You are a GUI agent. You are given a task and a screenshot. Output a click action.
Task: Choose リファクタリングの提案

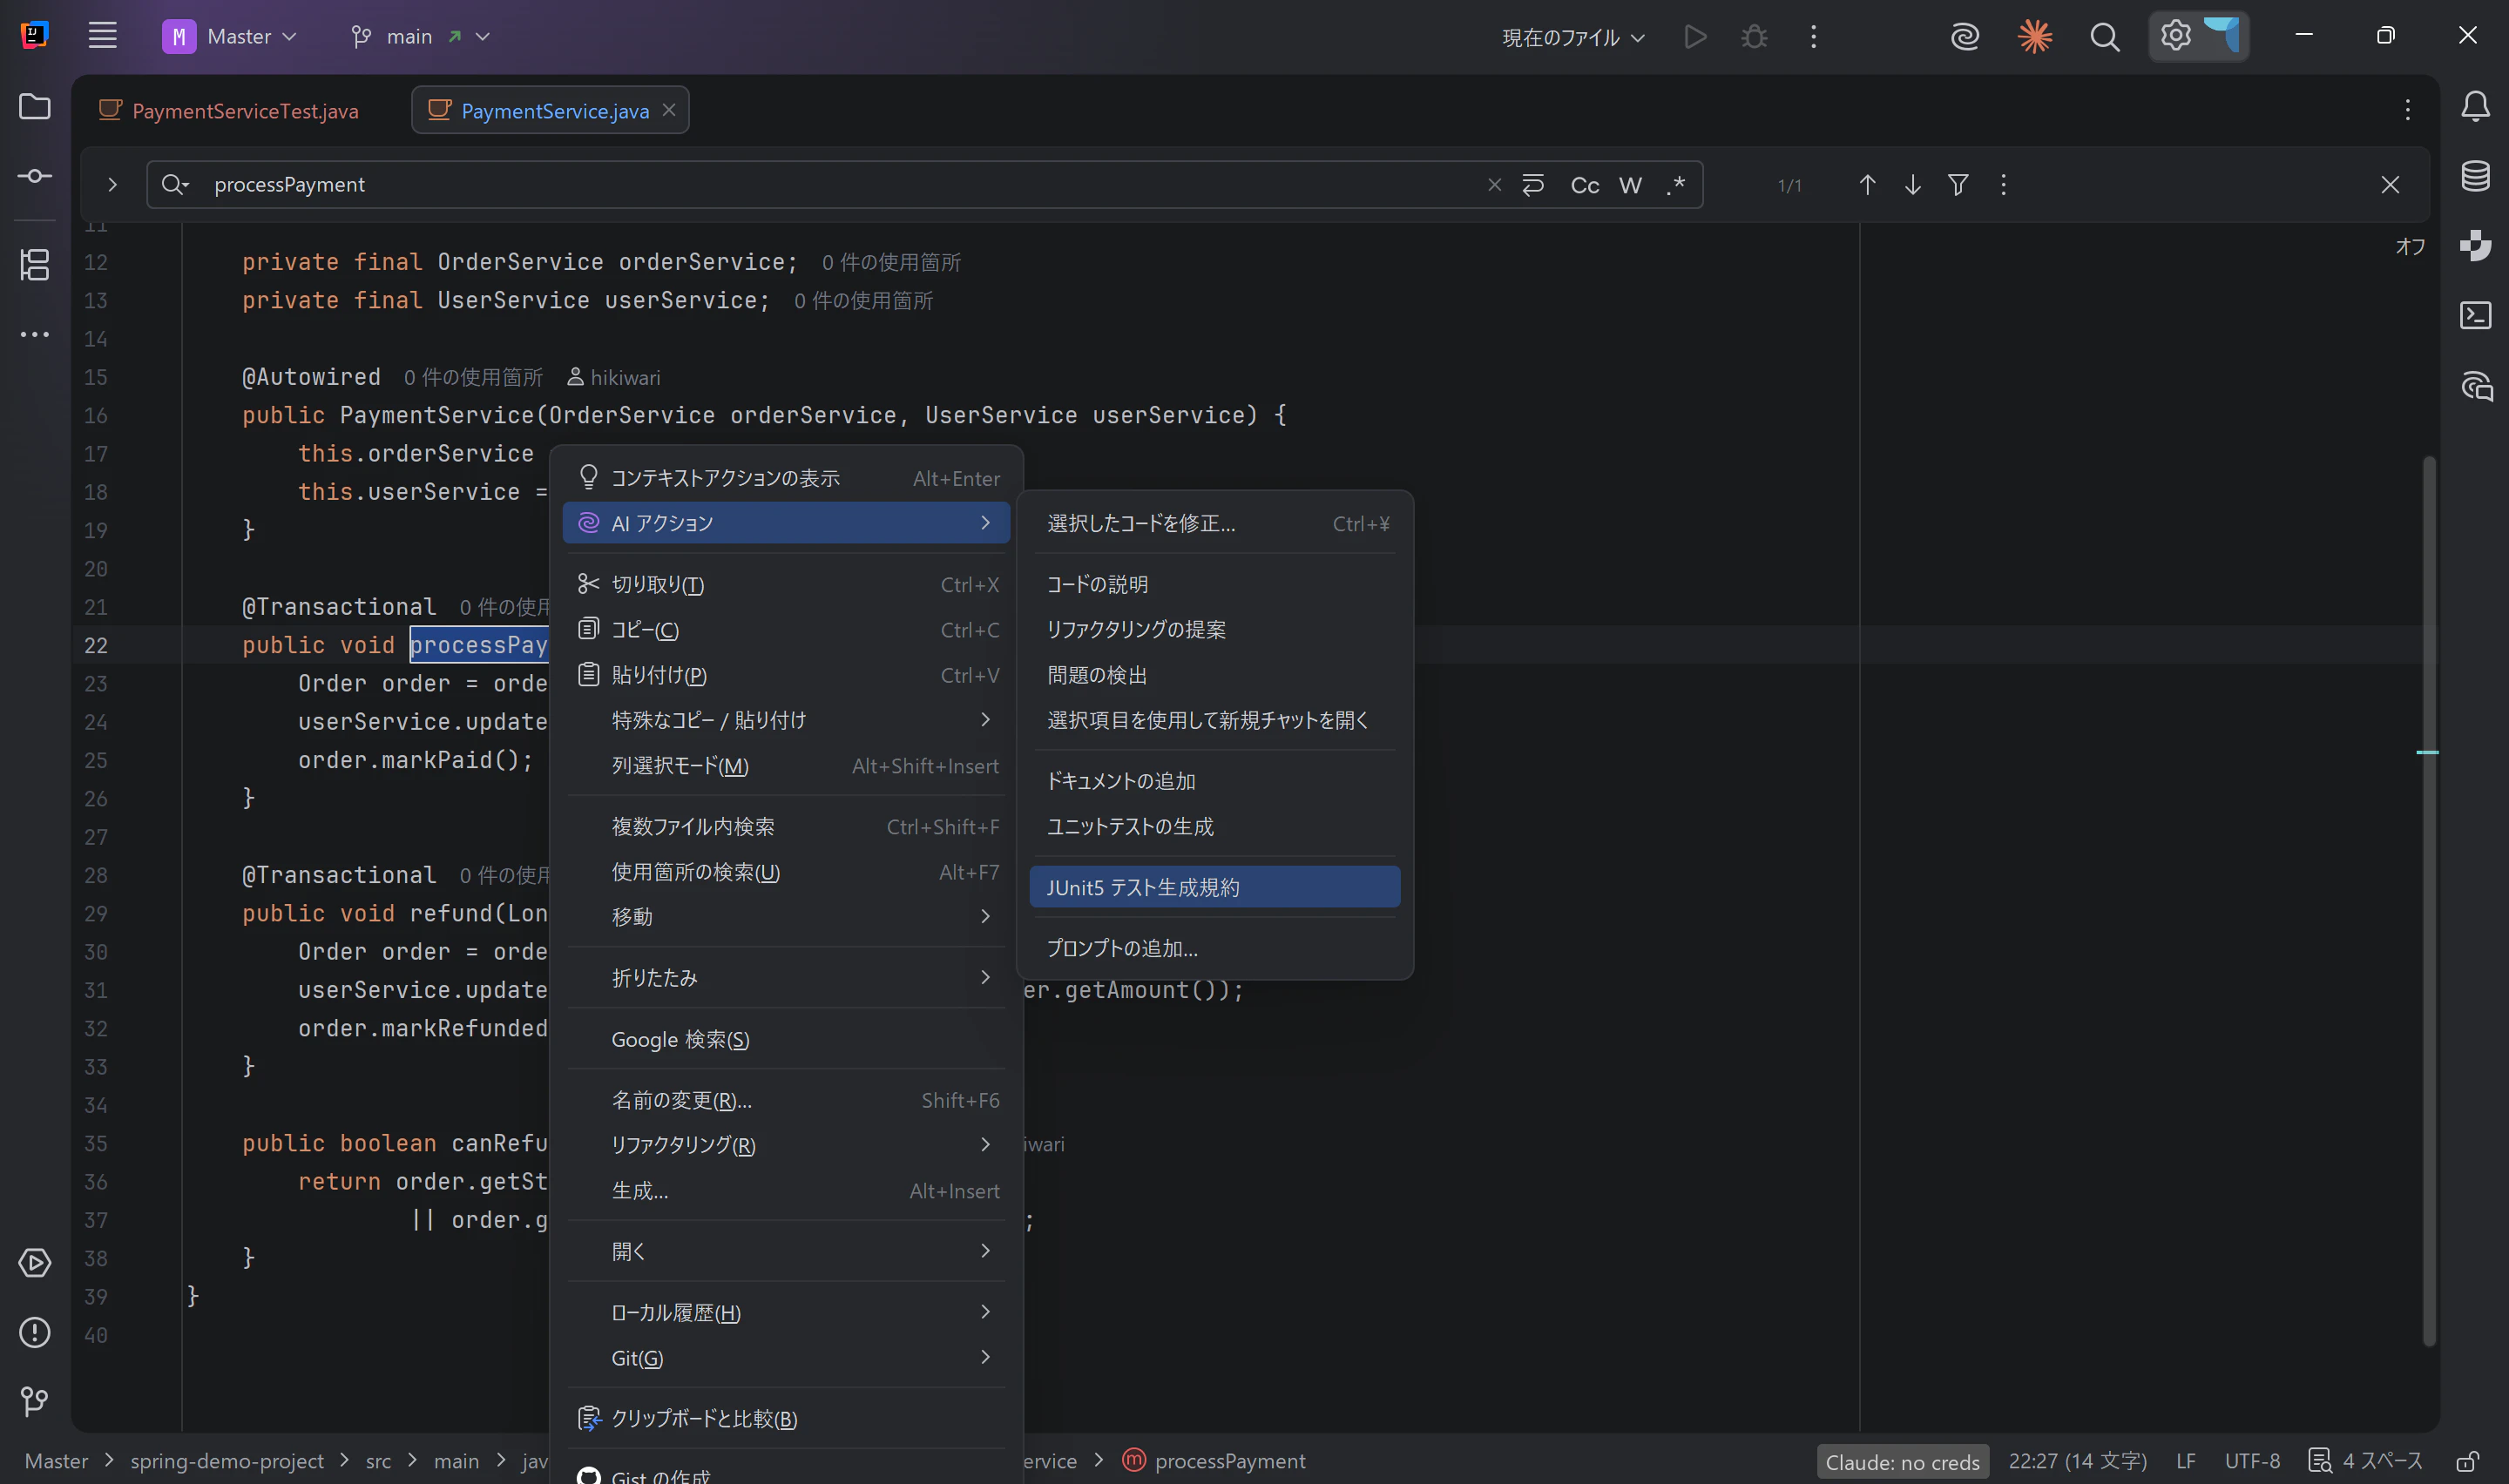1214,629
